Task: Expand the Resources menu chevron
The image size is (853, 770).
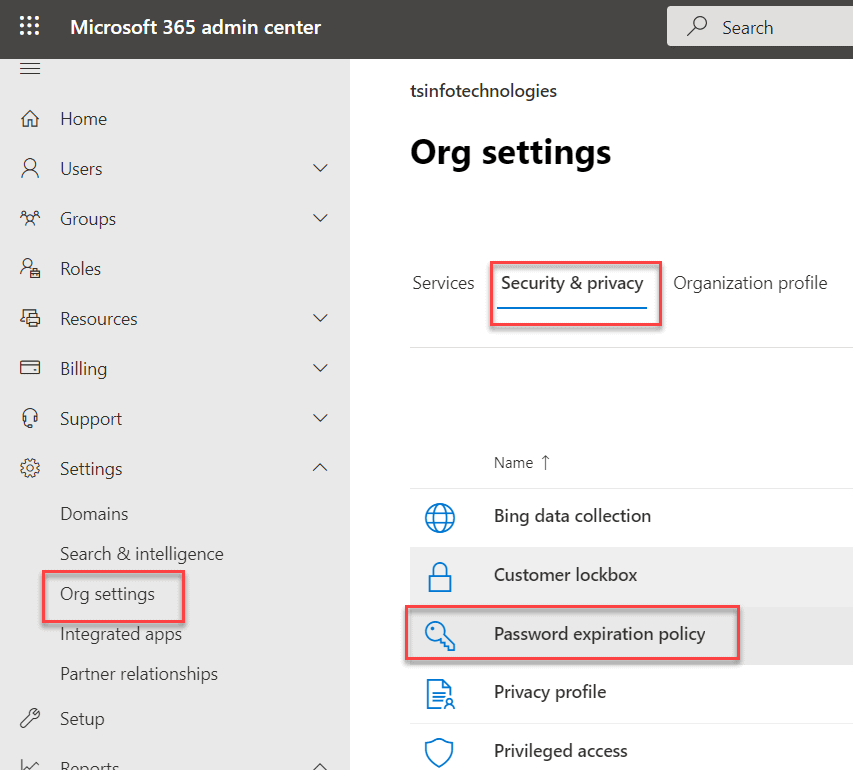Action: pos(320,318)
